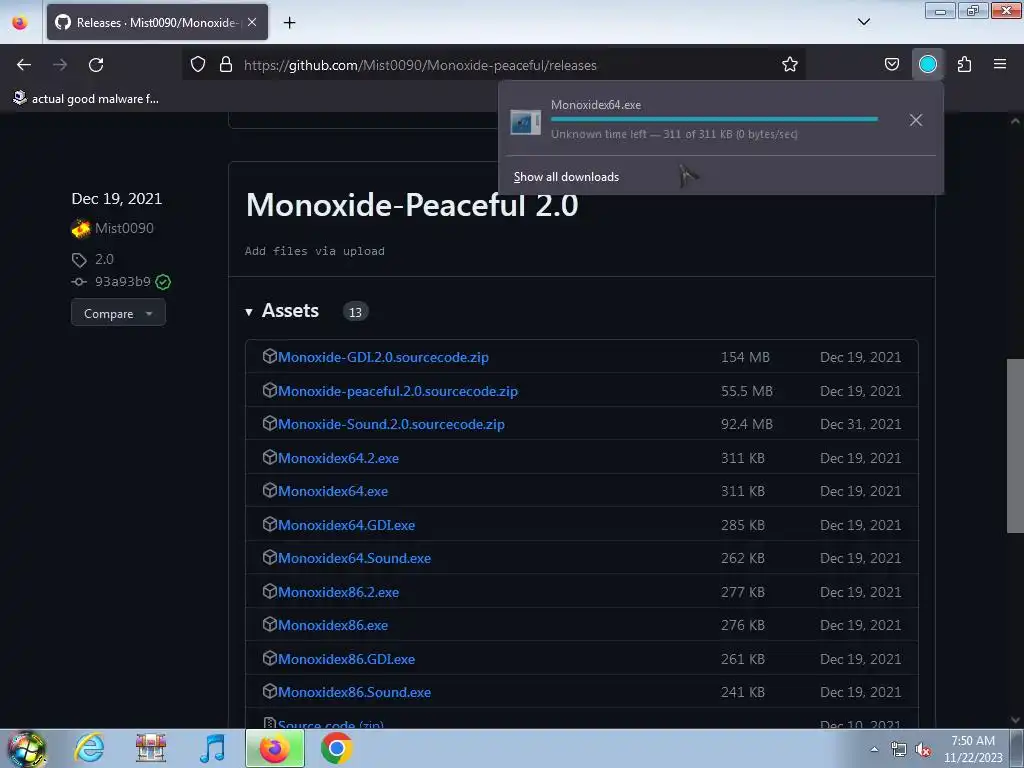
Task: Launch Internet Explorer from the taskbar
Action: 89,748
